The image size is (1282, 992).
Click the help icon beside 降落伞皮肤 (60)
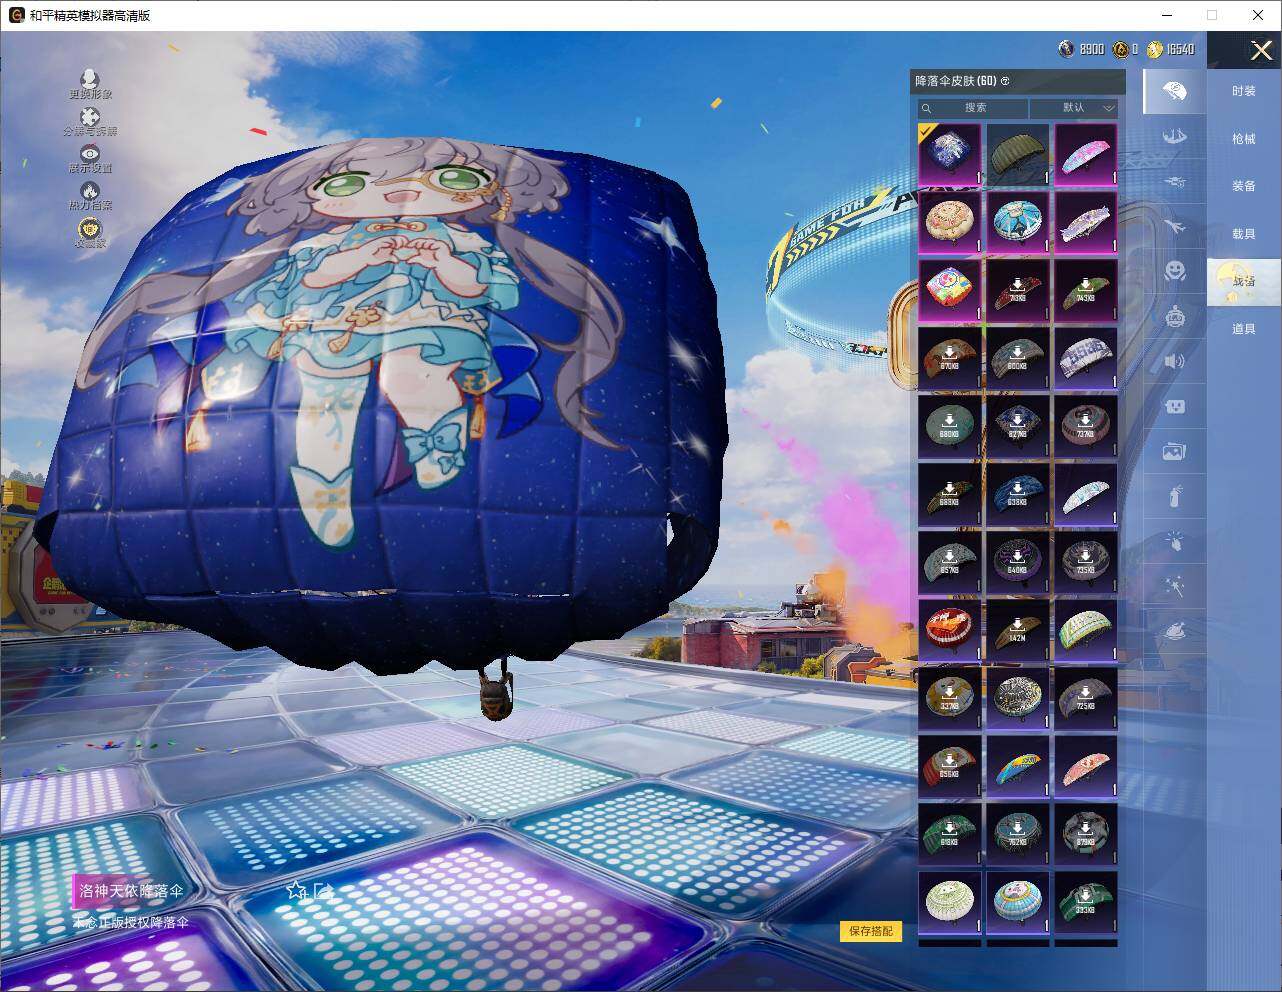1005,81
